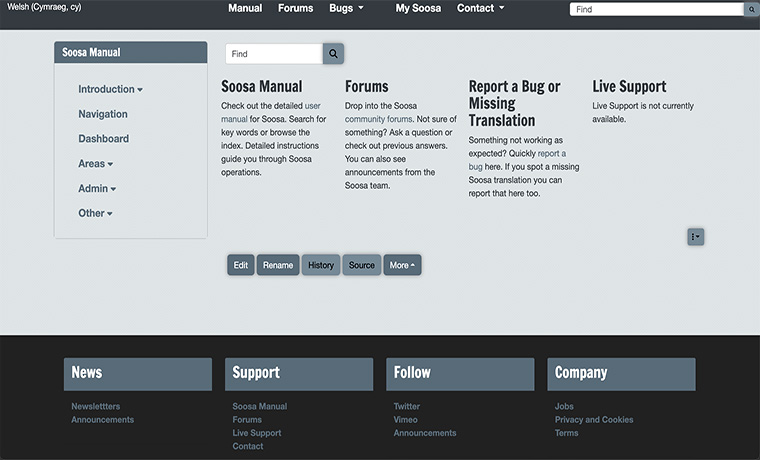Focus the Find field above Soosa Manual
Viewport: 760px width, 460px height.
click(273, 54)
